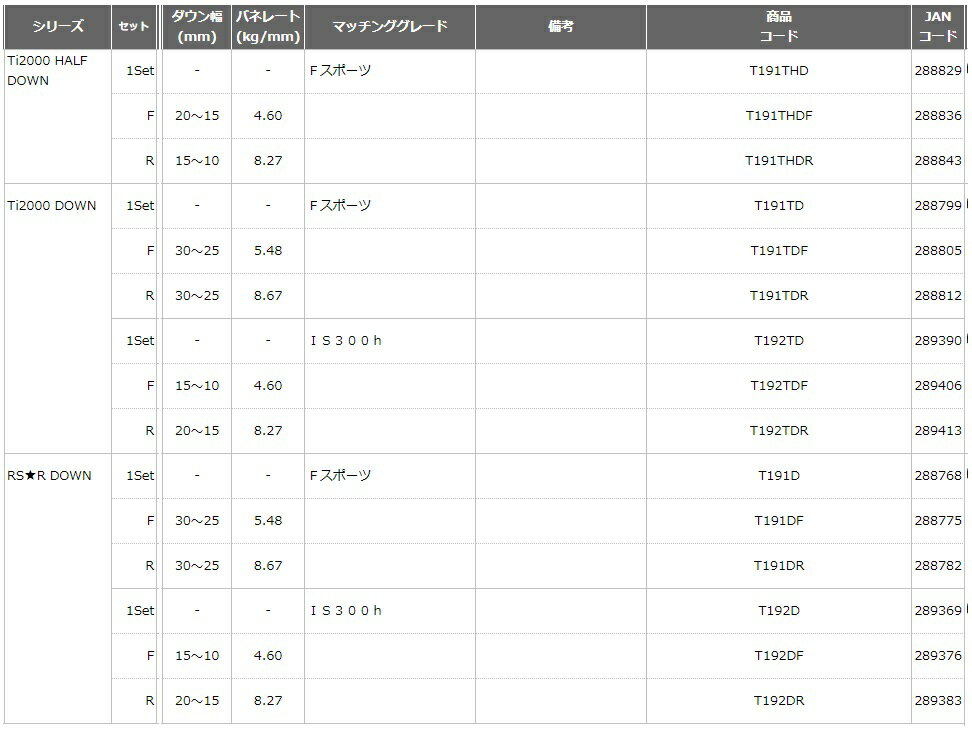Image resolution: width=972 pixels, height=730 pixels.
Task: Select the Ti2000 DOWN series cell
Action: click(x=52, y=206)
